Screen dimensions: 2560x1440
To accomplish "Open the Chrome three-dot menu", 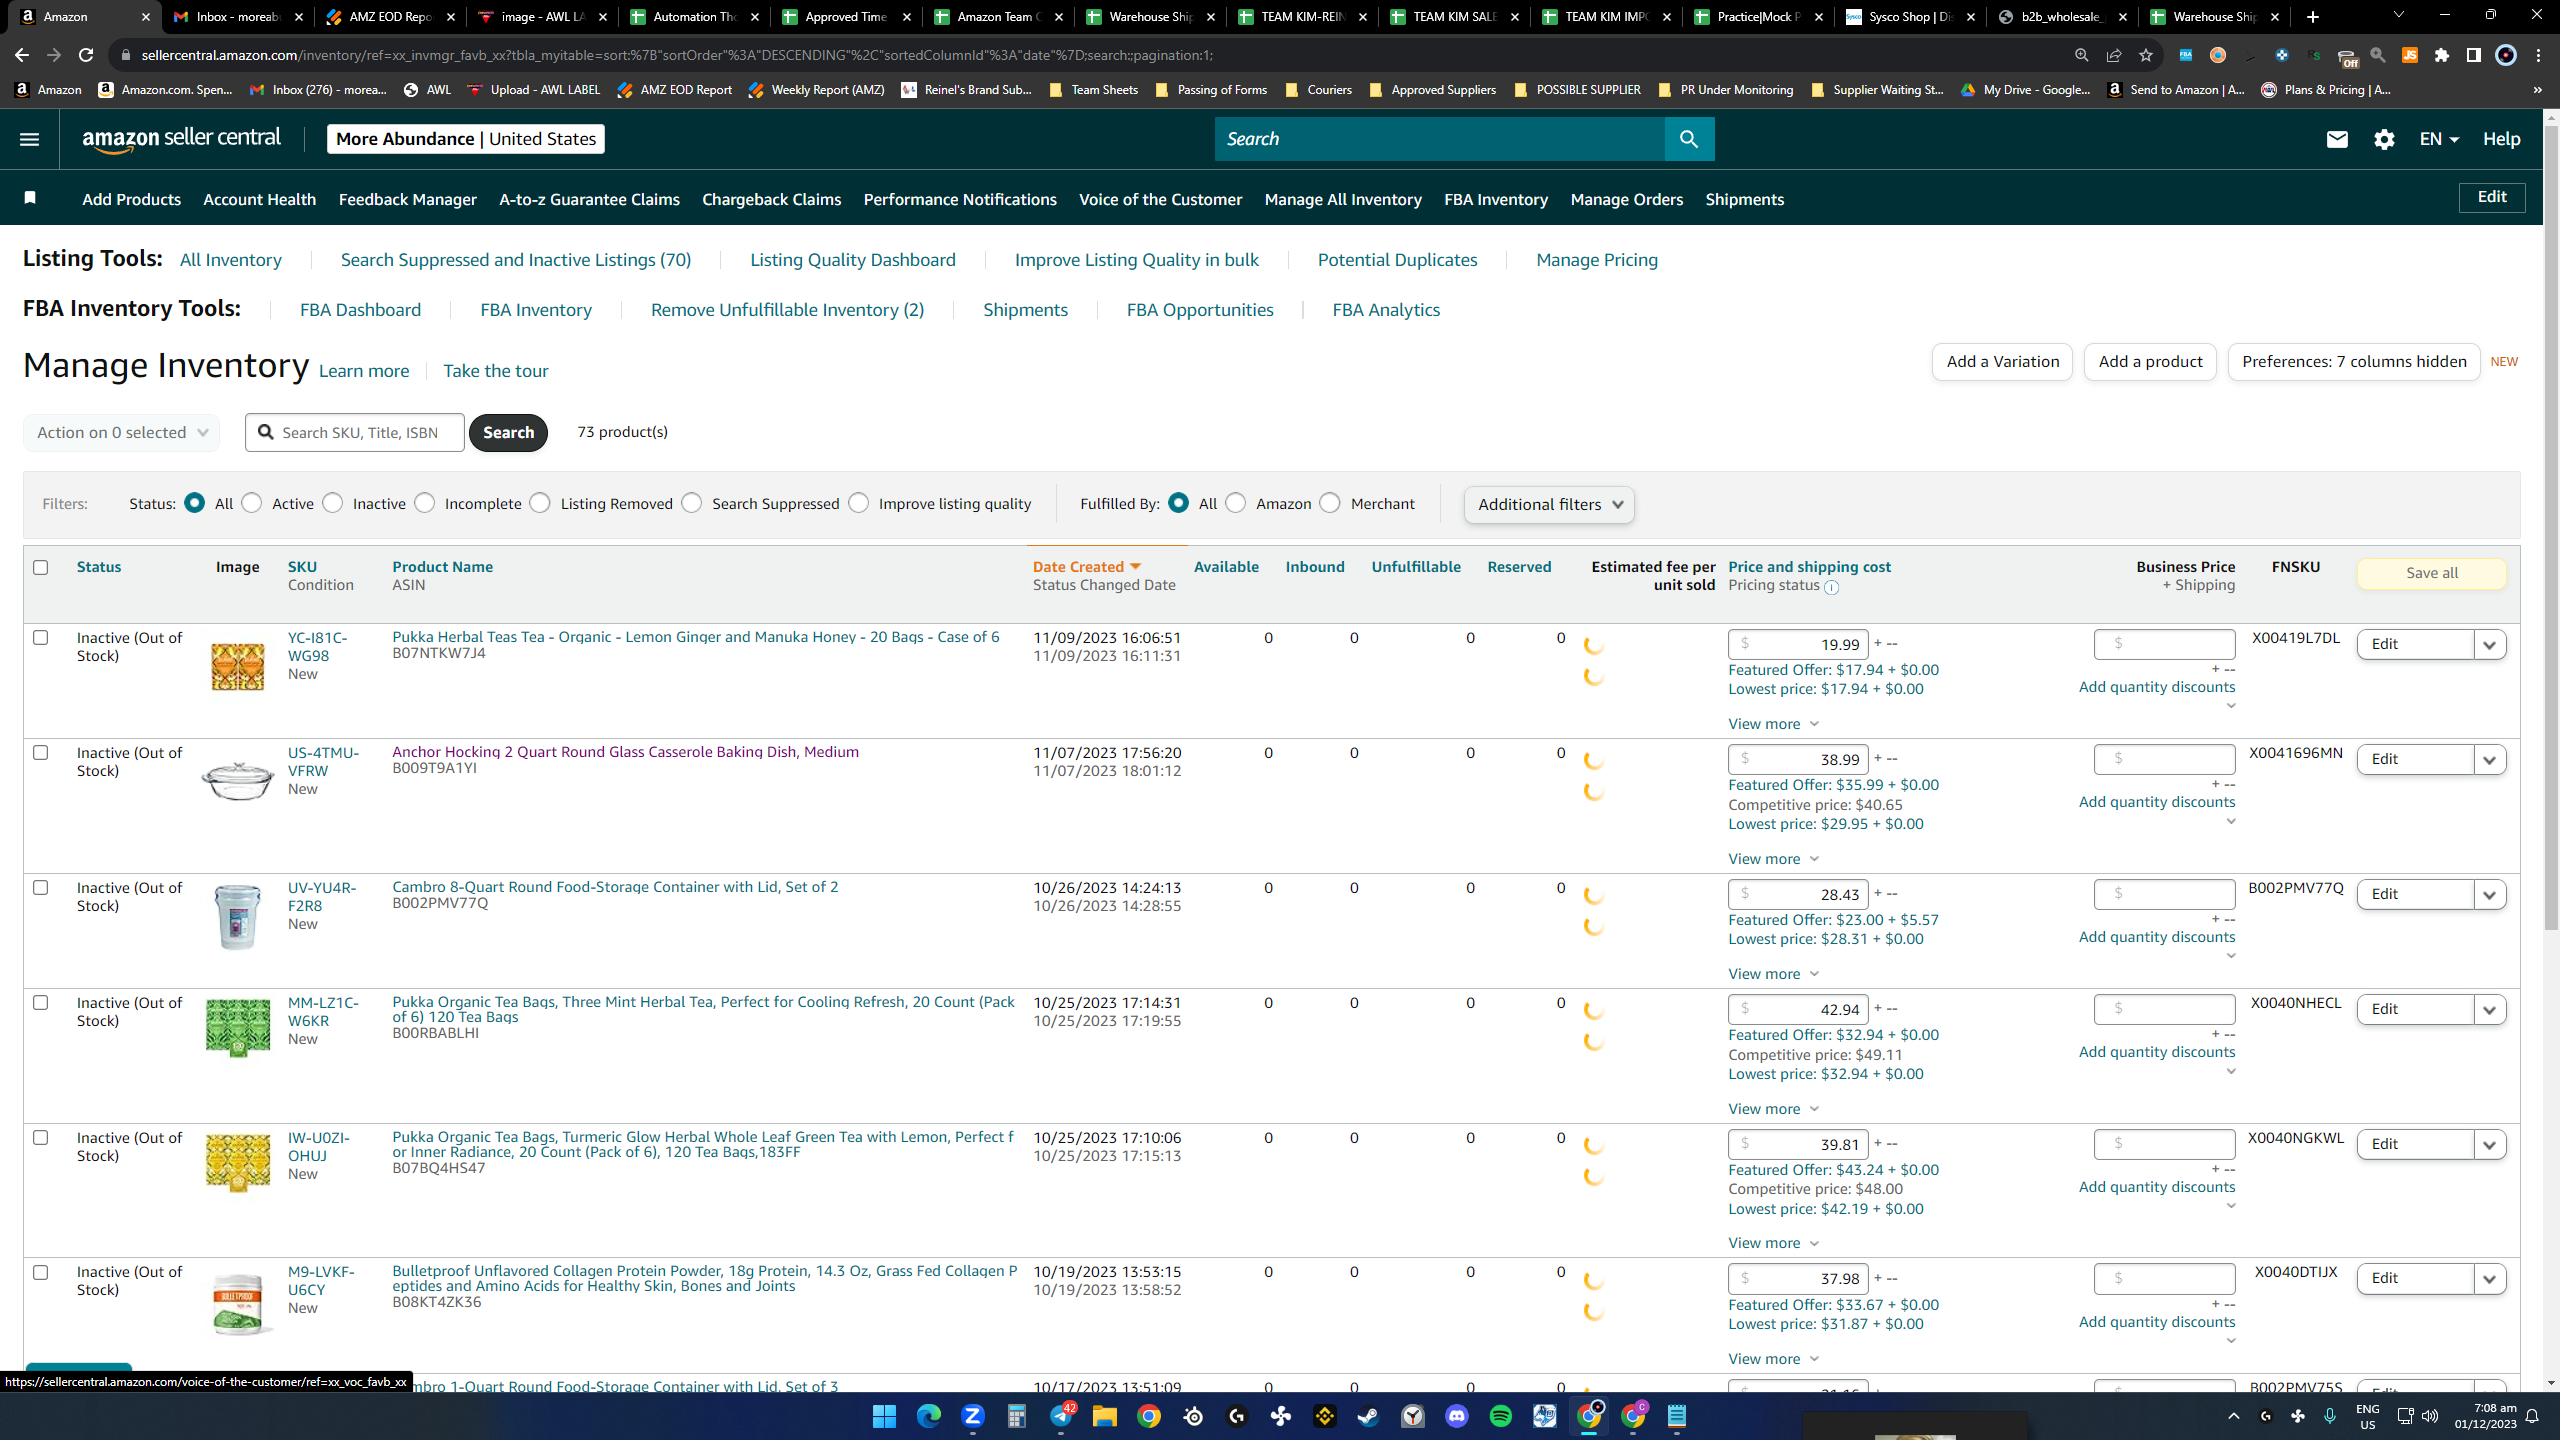I will tap(2539, 55).
